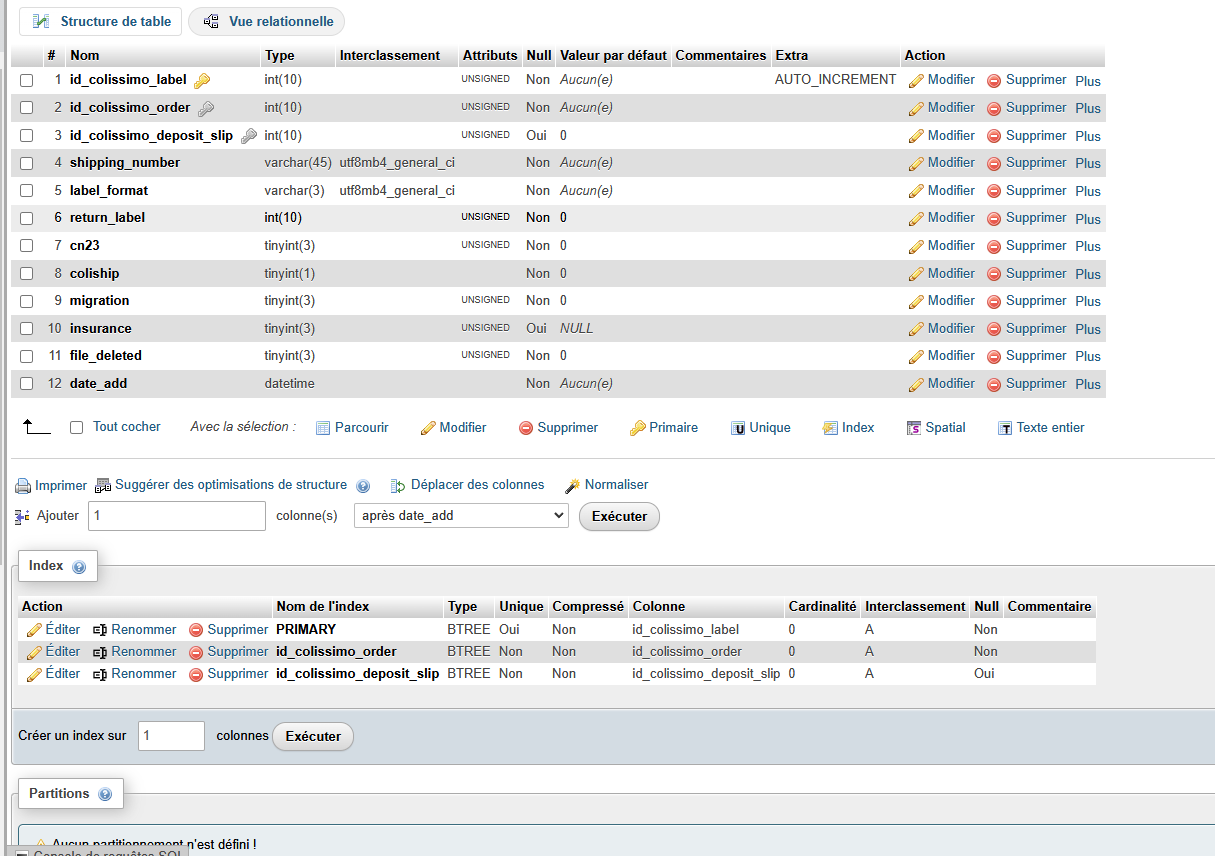Open Déplacer des colonnes link
Viewport: 1215px width, 856px height.
(x=477, y=485)
